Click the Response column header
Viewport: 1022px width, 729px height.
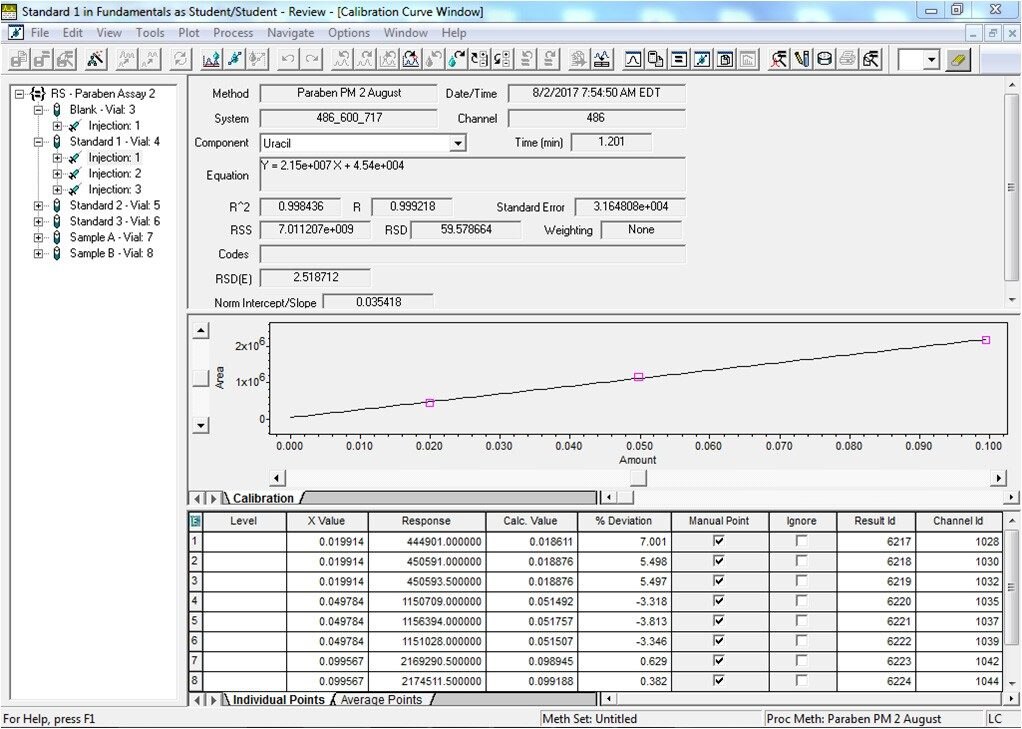point(426,521)
